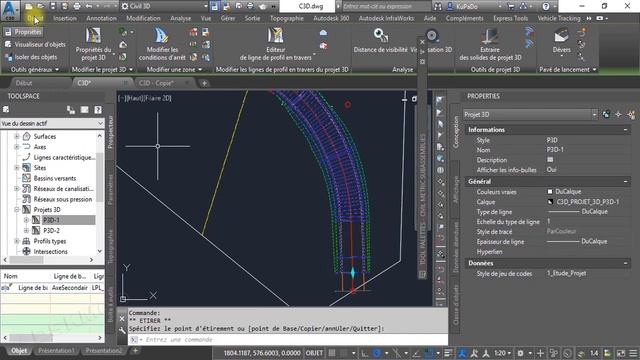The image size is (640, 360).
Task: Click the viewport label [-][Haut][Filaire 2D]
Action: pyautogui.click(x=145, y=98)
